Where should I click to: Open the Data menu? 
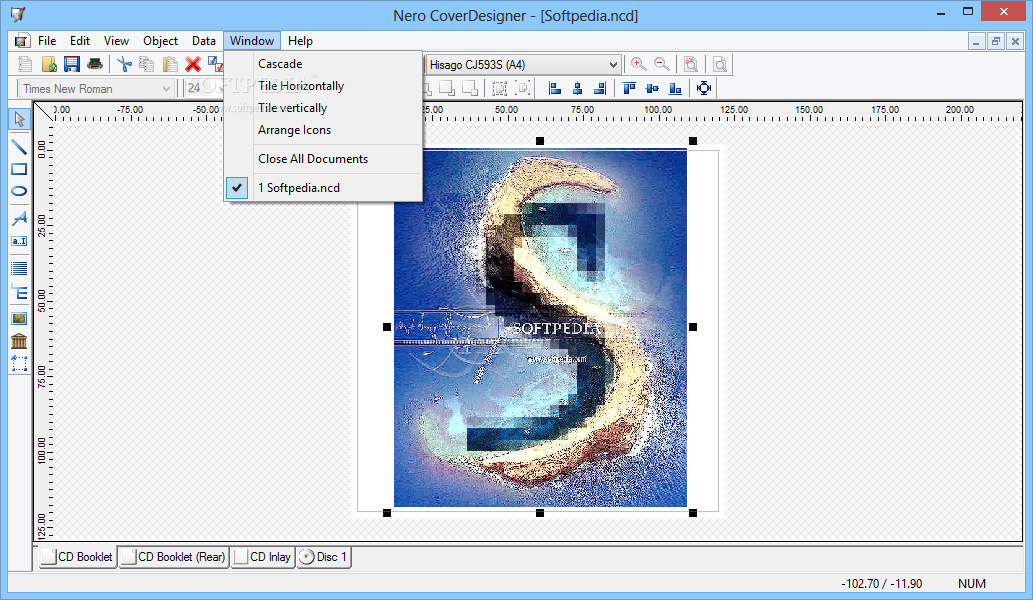pos(204,41)
